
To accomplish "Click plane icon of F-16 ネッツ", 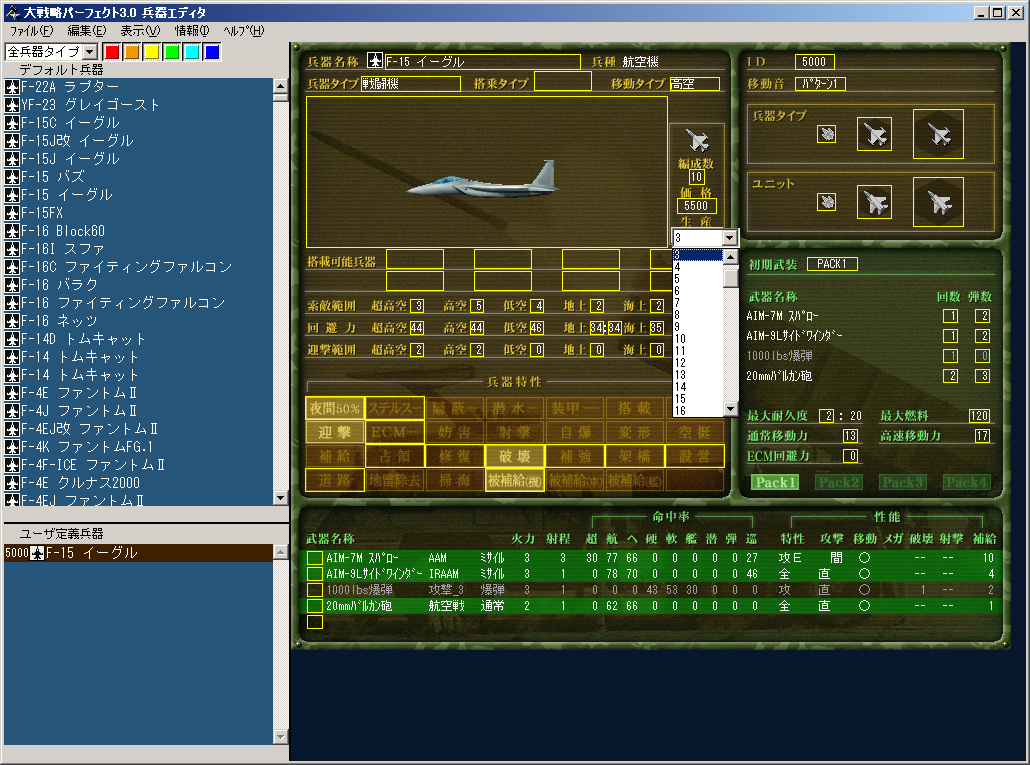I will pos(12,320).
